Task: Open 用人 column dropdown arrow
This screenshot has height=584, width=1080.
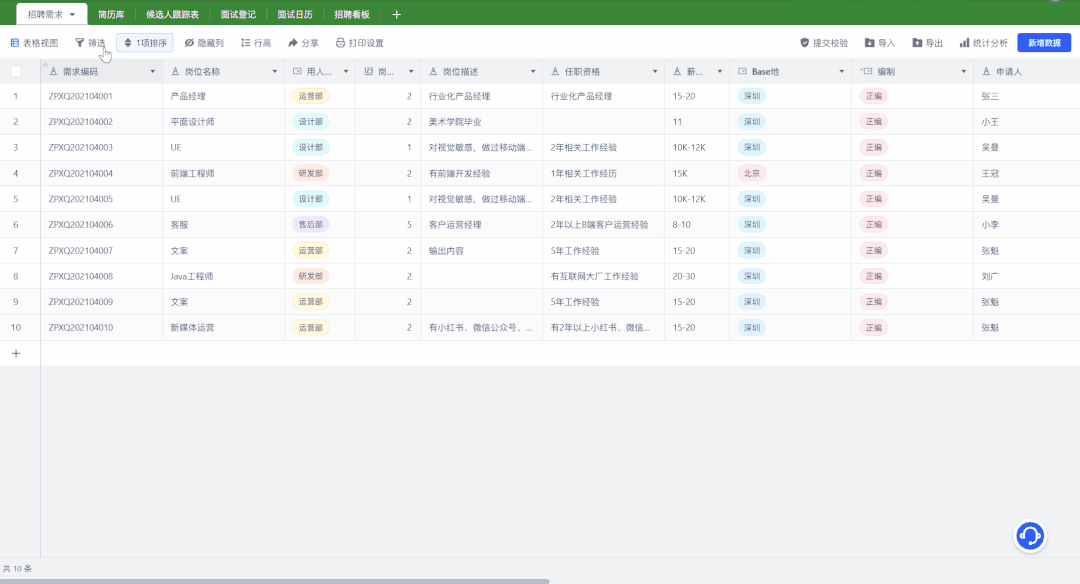Action: [x=346, y=72]
